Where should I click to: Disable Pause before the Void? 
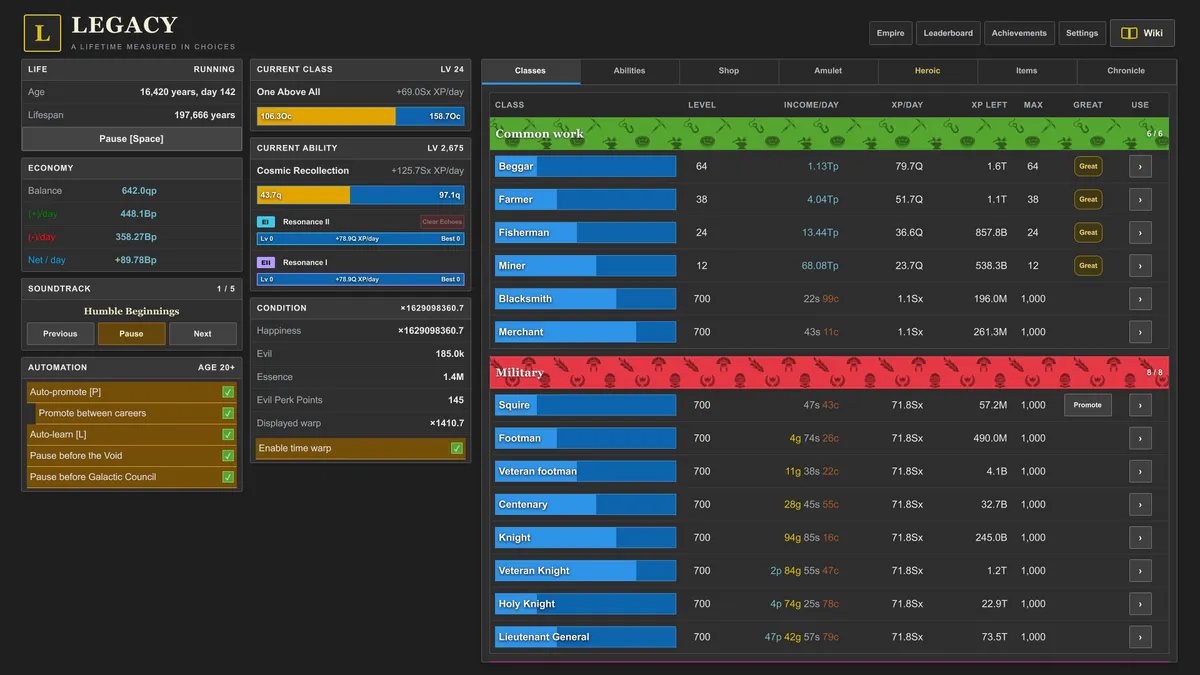coord(228,456)
